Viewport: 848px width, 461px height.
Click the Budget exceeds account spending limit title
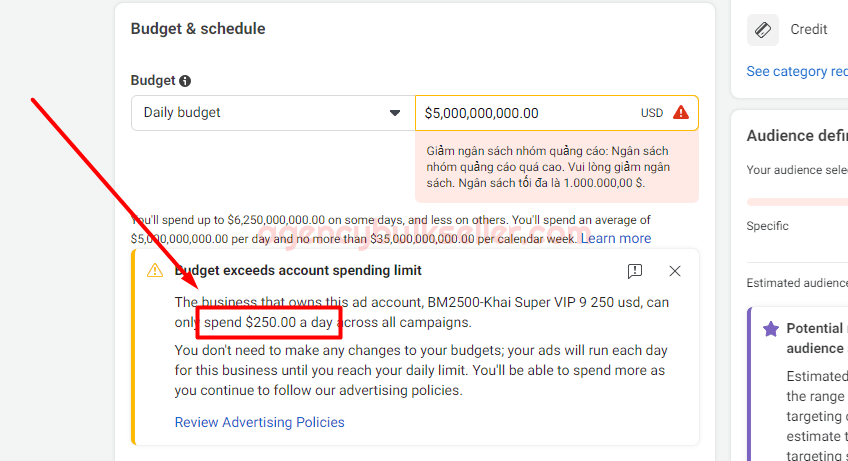coord(298,270)
